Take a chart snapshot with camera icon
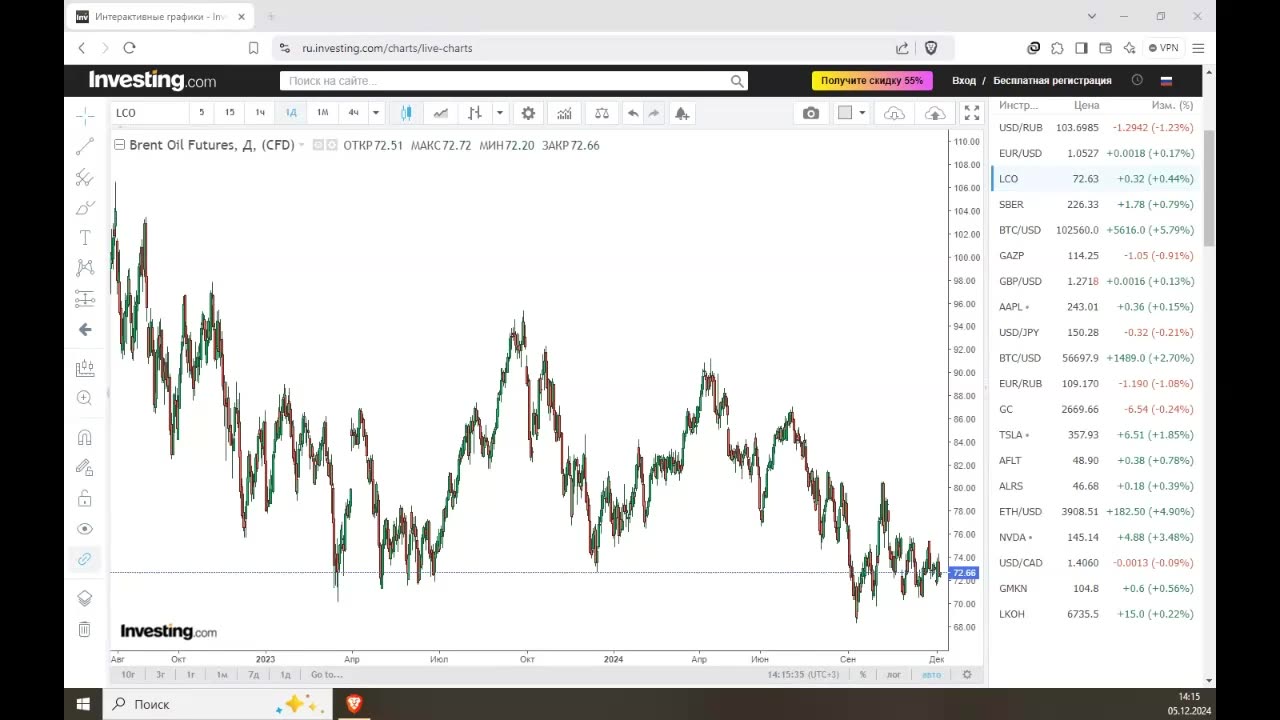Image resolution: width=1280 pixels, height=720 pixels. point(811,113)
